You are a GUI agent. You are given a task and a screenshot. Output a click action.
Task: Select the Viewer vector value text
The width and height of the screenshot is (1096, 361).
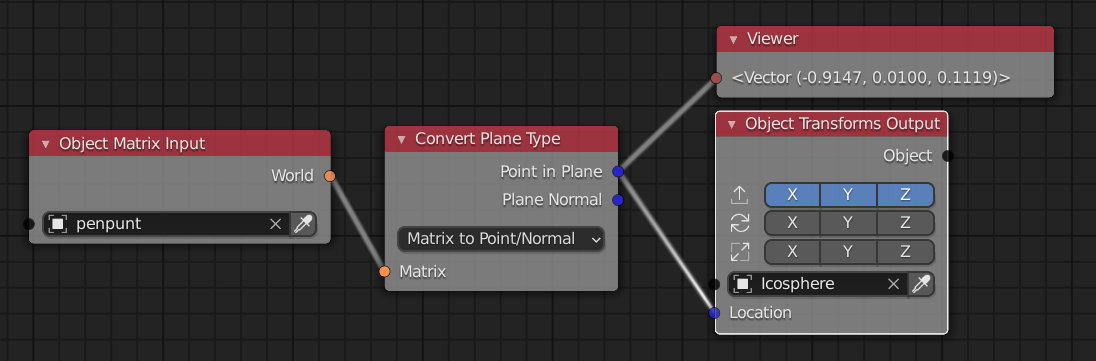tap(871, 78)
